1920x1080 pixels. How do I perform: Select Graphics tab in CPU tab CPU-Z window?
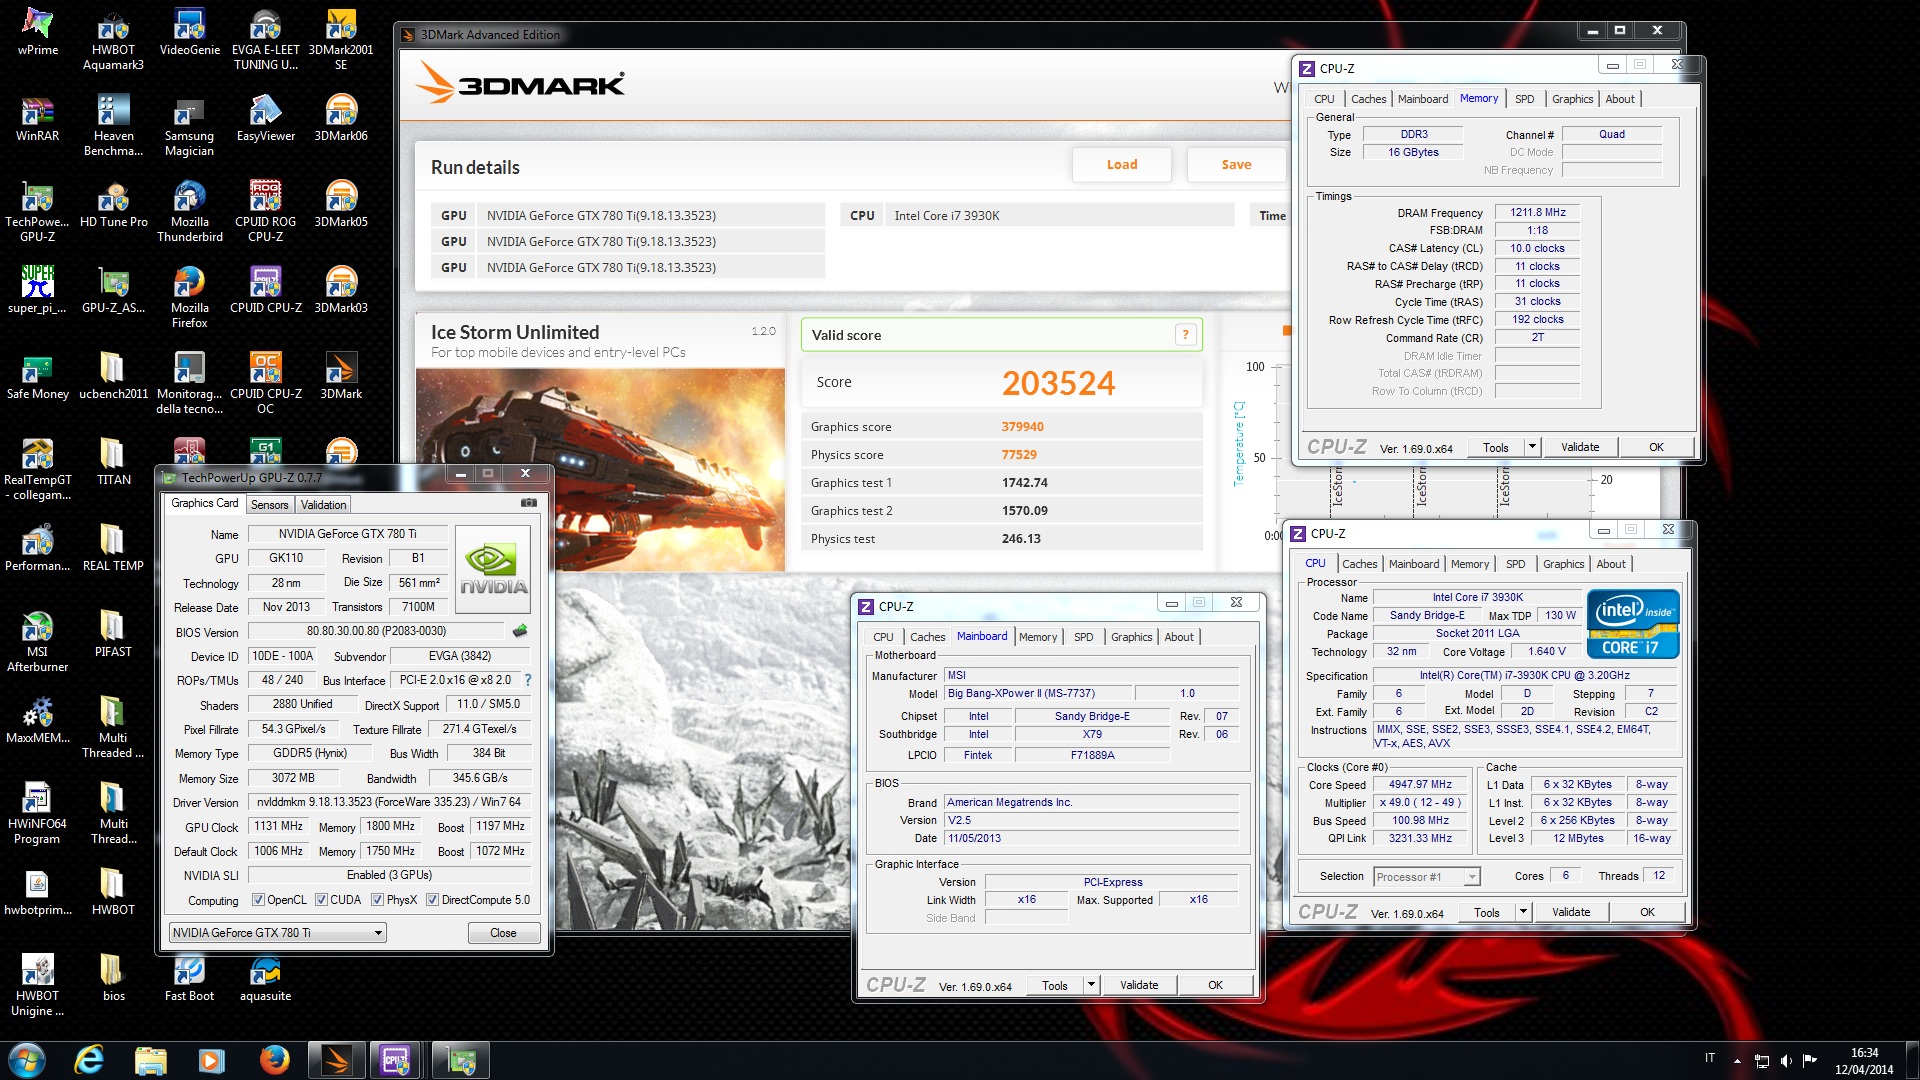pyautogui.click(x=1563, y=564)
